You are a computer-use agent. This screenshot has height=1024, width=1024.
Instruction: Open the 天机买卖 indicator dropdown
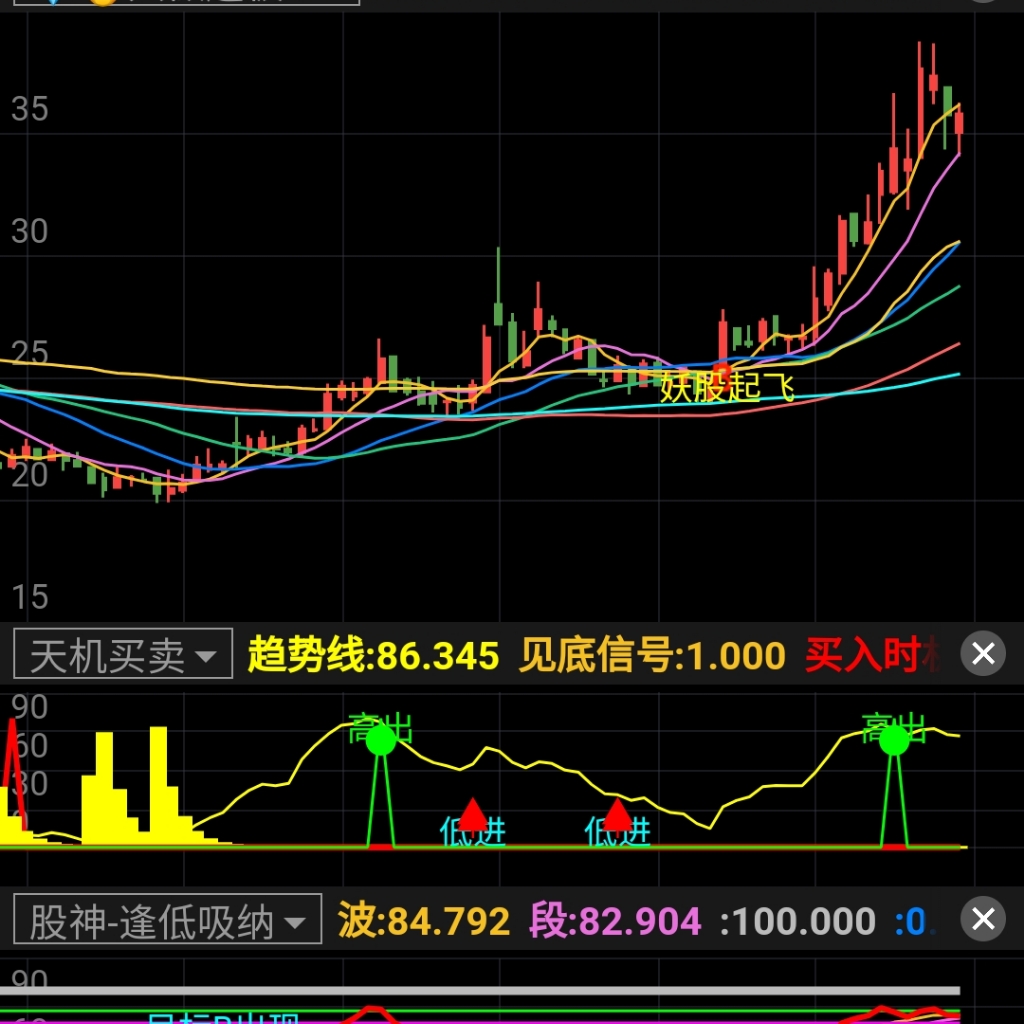coord(122,655)
